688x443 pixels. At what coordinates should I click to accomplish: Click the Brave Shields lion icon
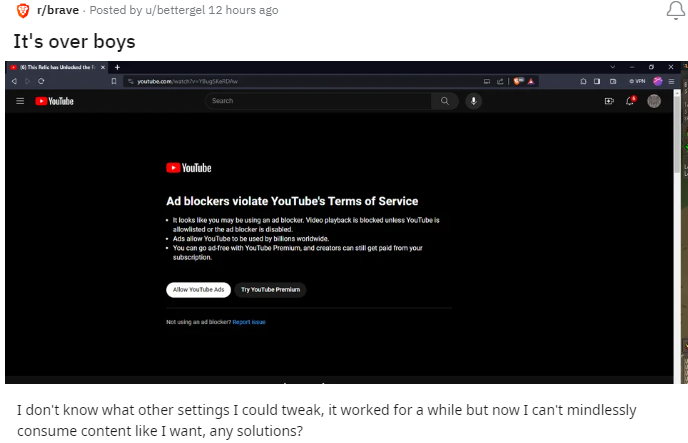[x=518, y=80]
